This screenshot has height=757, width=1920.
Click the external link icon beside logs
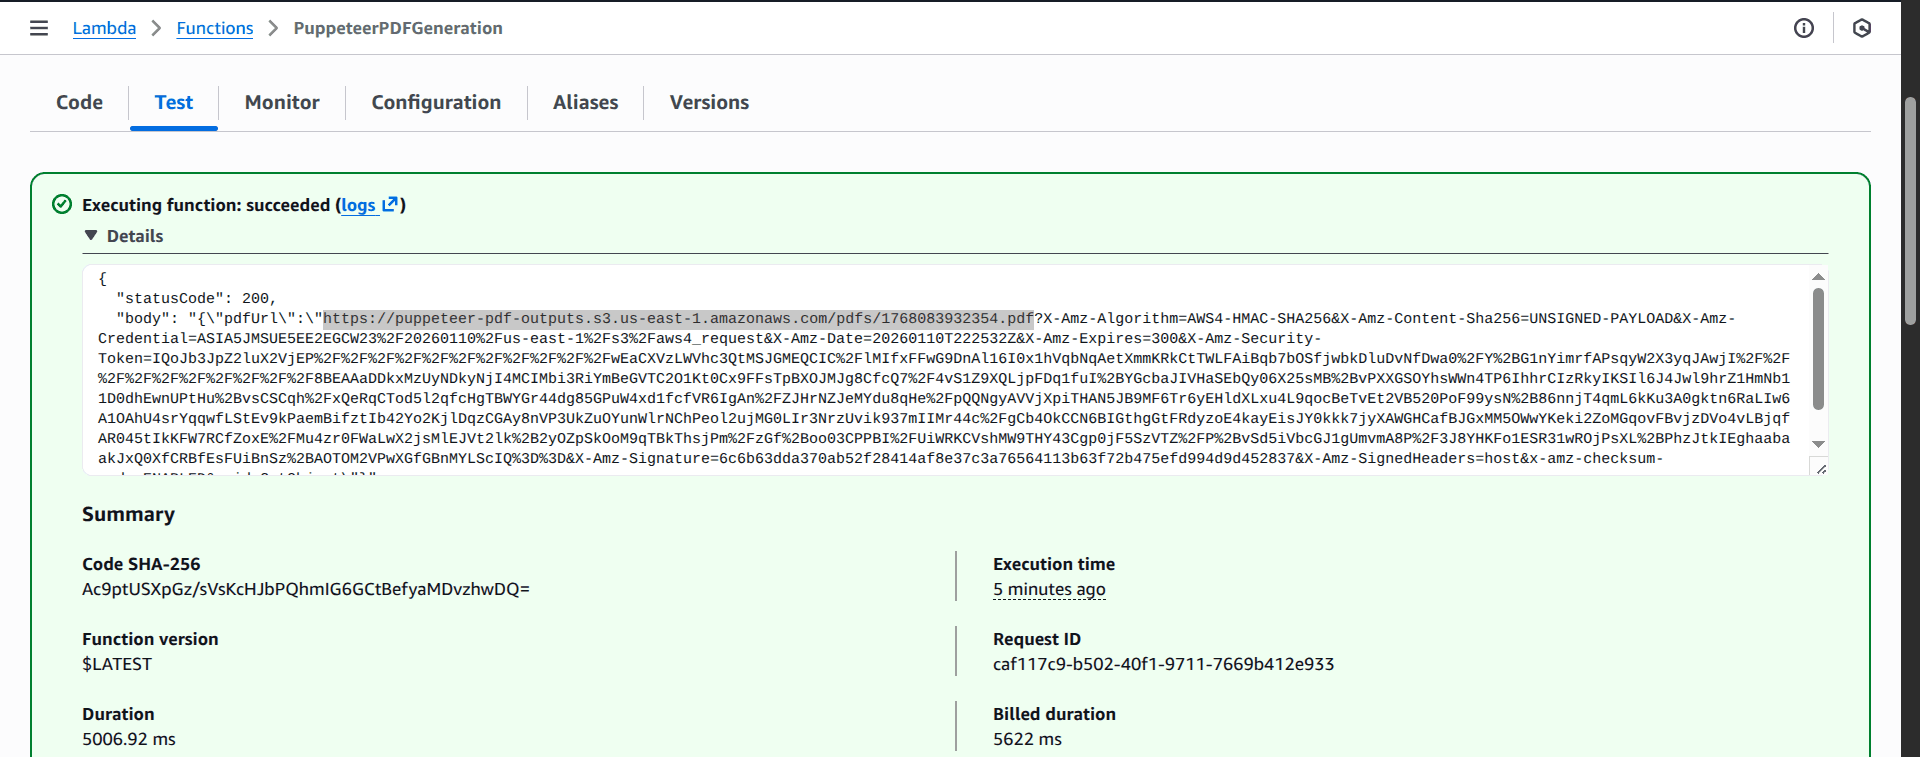point(390,204)
